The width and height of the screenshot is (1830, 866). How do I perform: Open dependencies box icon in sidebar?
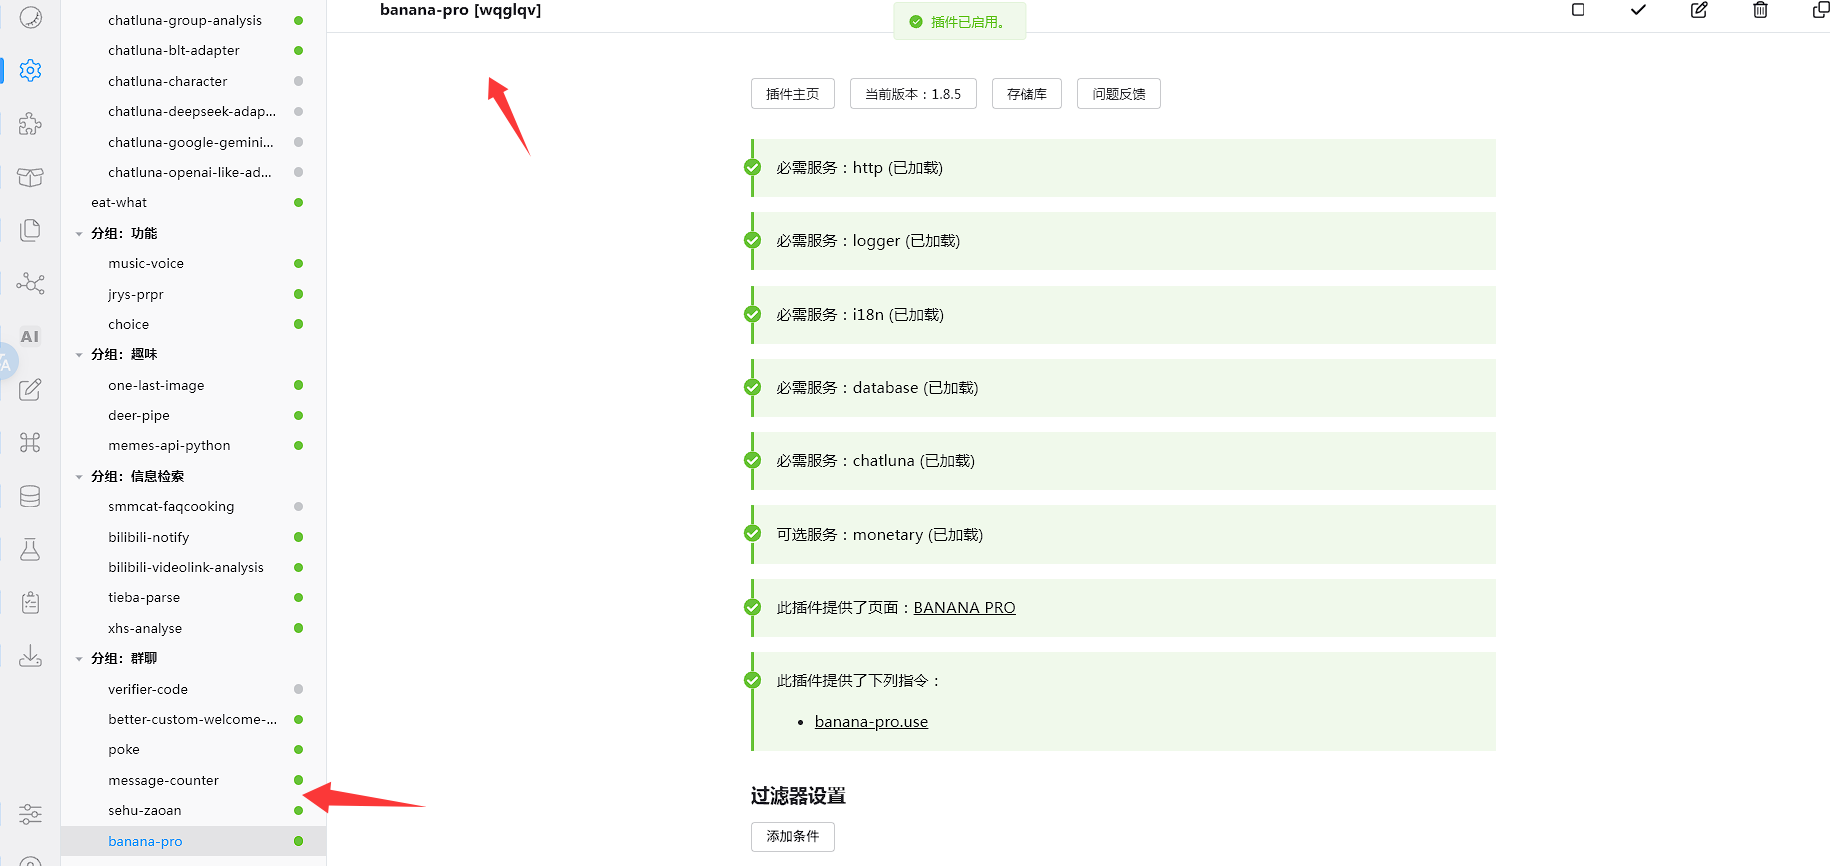(x=31, y=177)
